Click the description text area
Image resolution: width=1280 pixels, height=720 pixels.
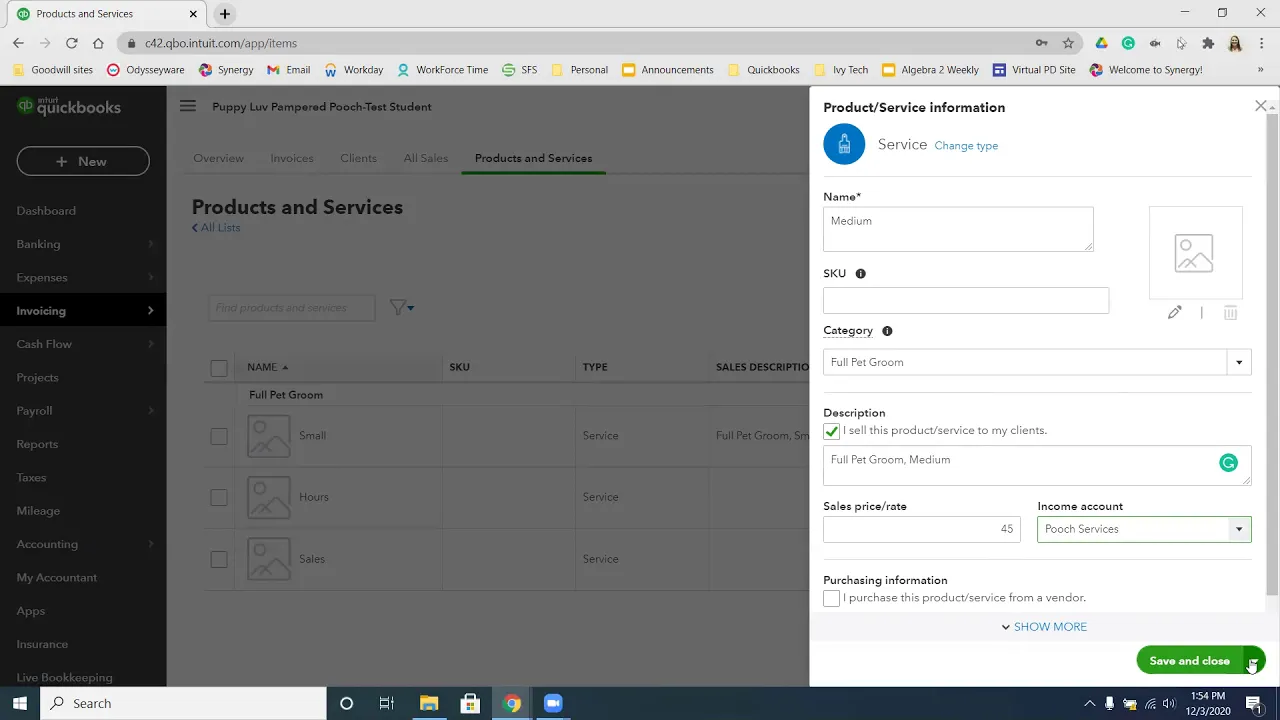1037,466
